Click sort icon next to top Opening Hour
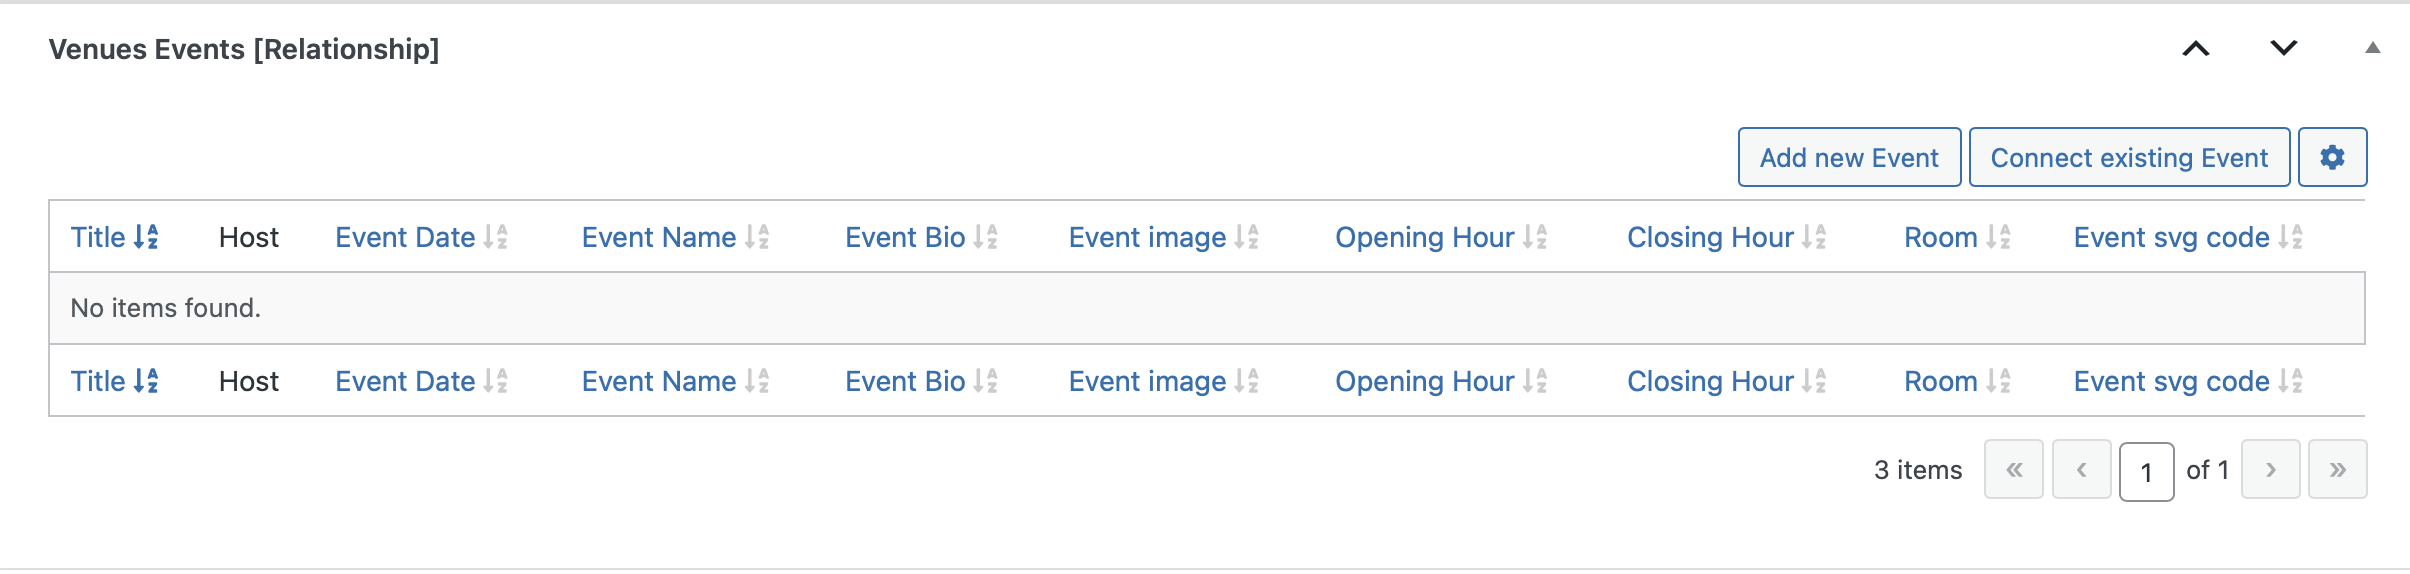Image resolution: width=2410 pixels, height=574 pixels. [1535, 237]
